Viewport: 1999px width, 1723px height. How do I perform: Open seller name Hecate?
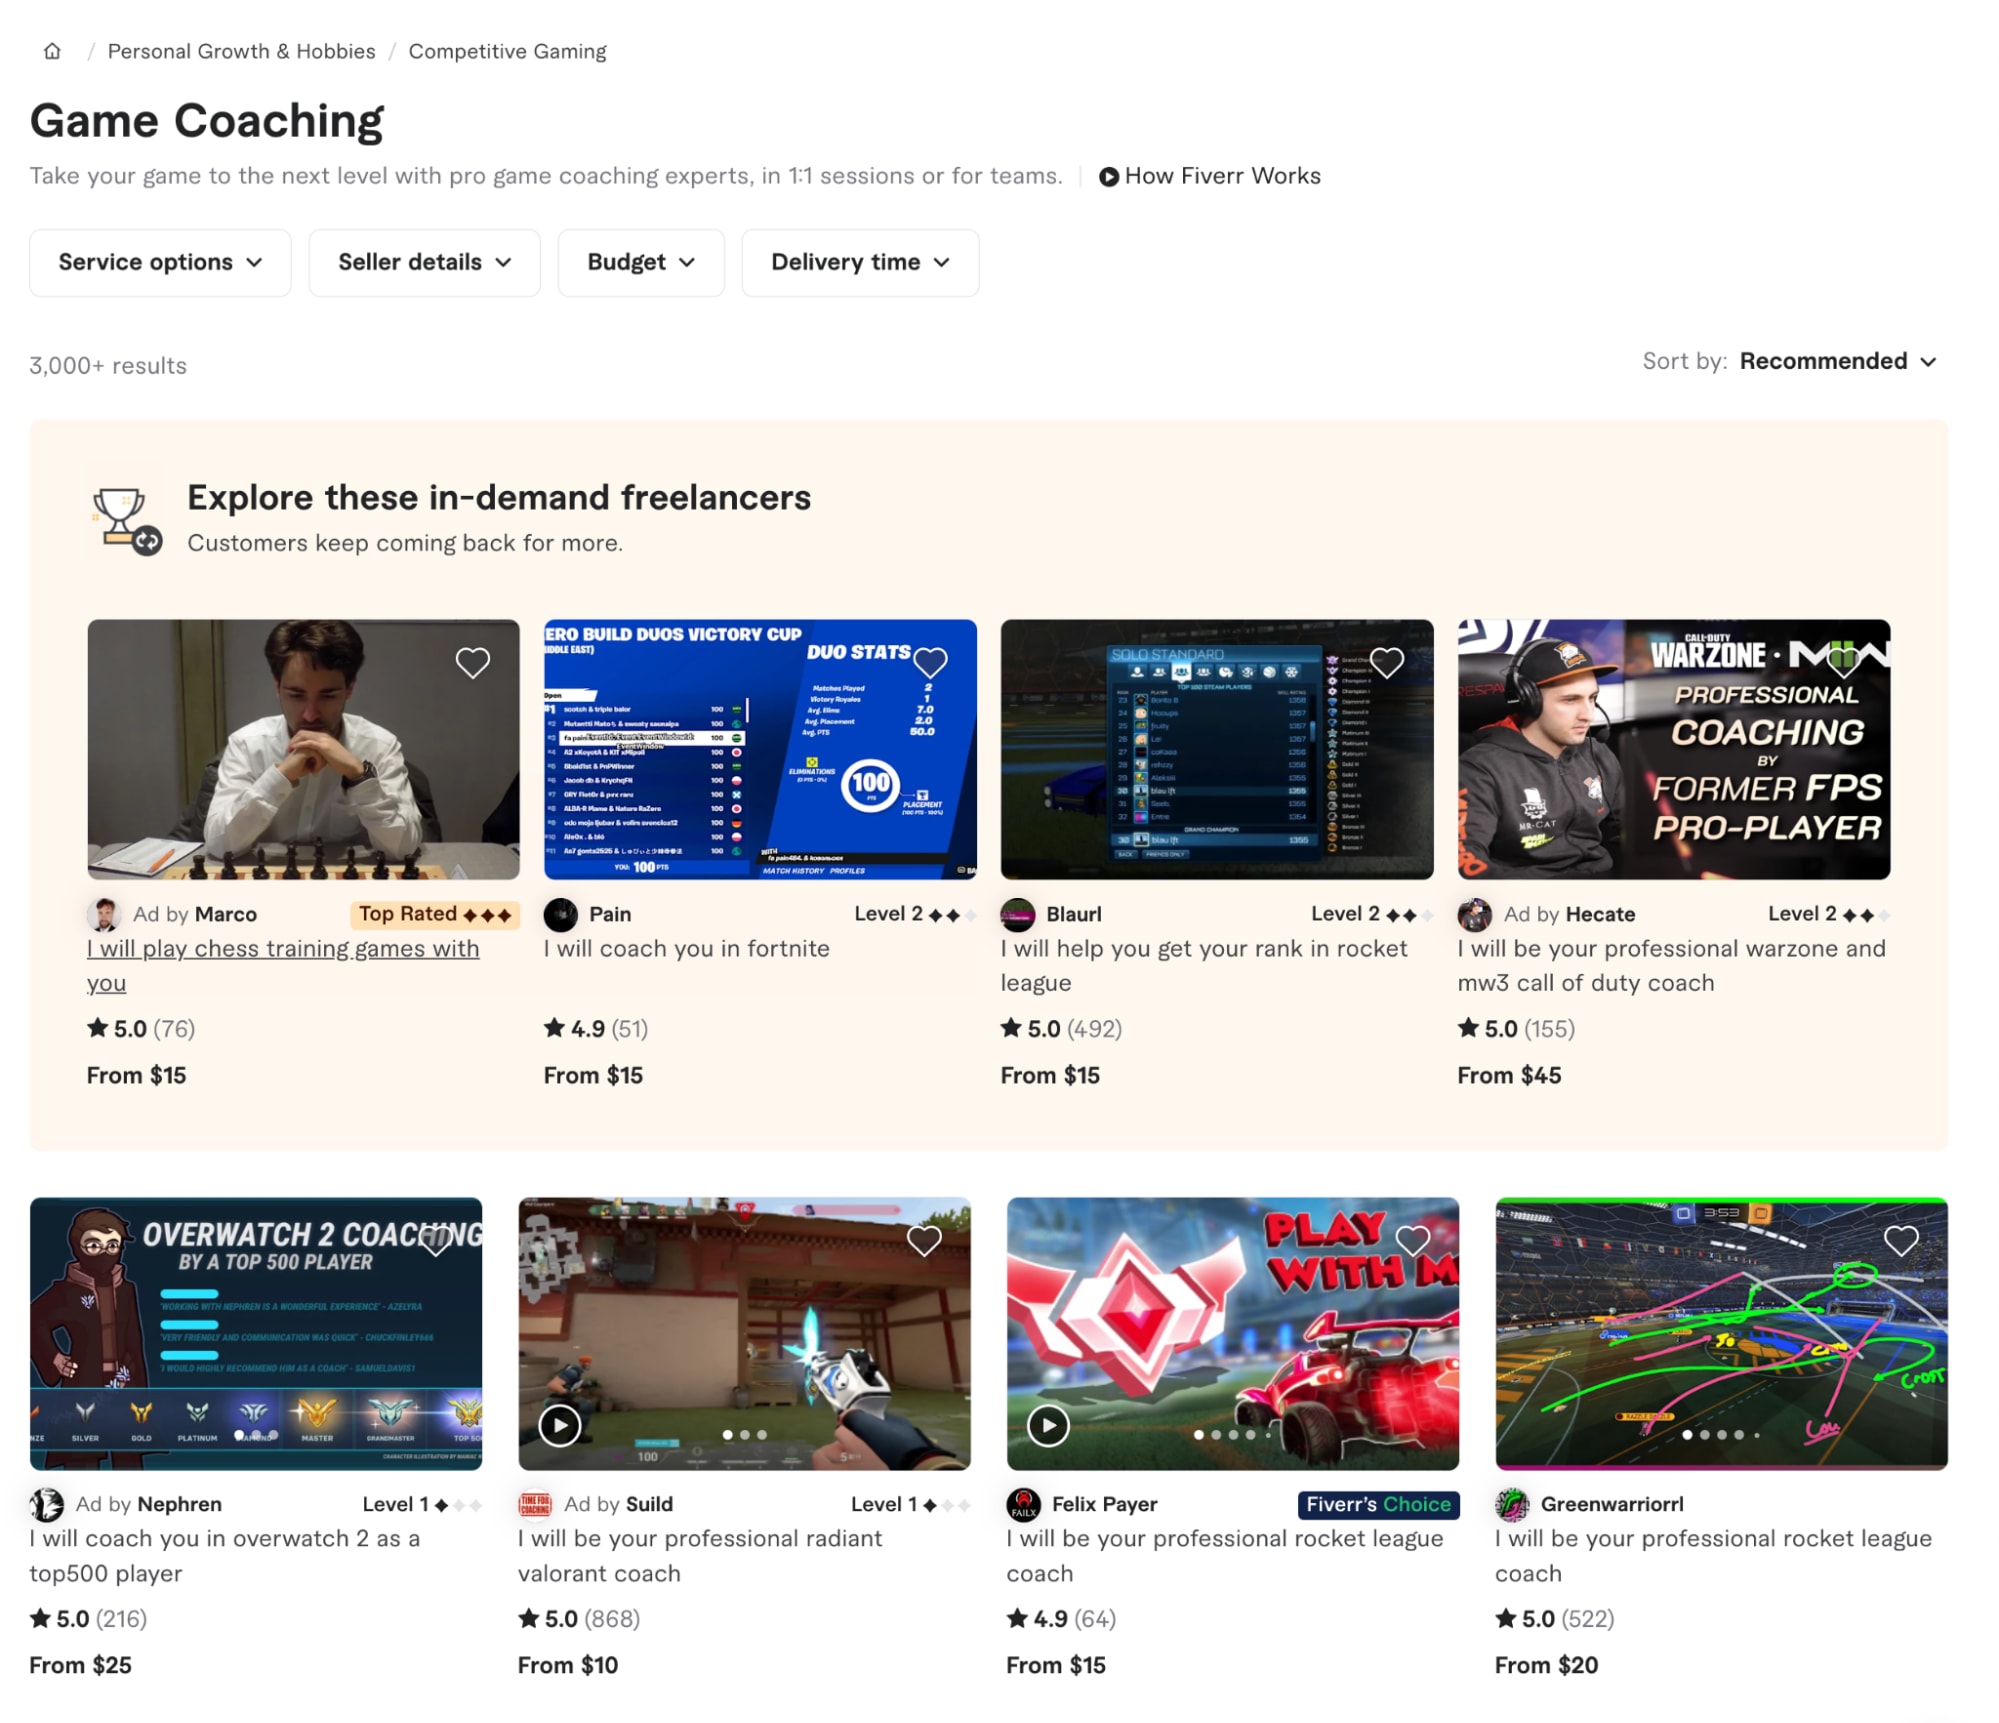coord(1601,914)
